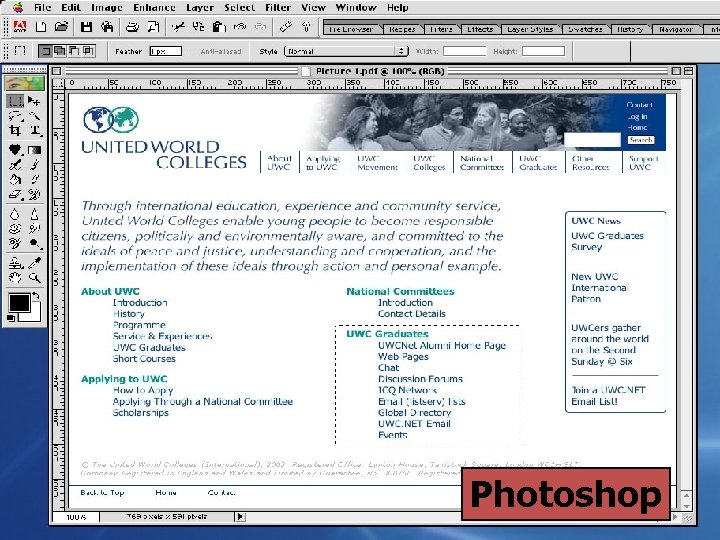
Task: Choose the New Selection mode button
Action: [45, 51]
